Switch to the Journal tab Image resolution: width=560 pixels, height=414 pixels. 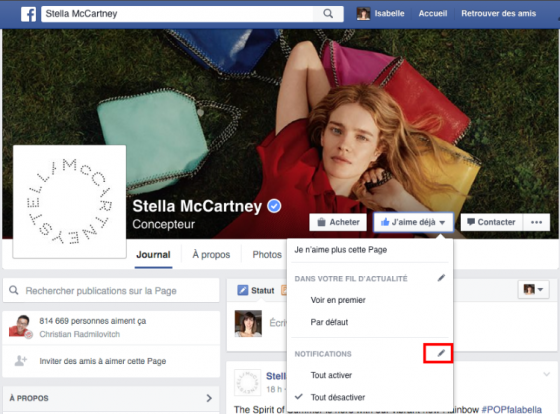pos(153,255)
